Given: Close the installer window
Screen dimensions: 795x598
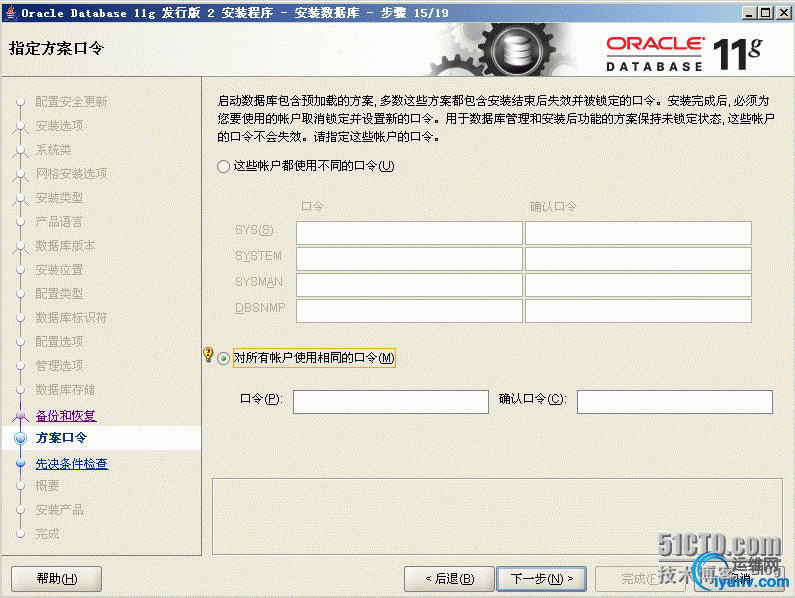Looking at the screenshot, I should tap(784, 13).
